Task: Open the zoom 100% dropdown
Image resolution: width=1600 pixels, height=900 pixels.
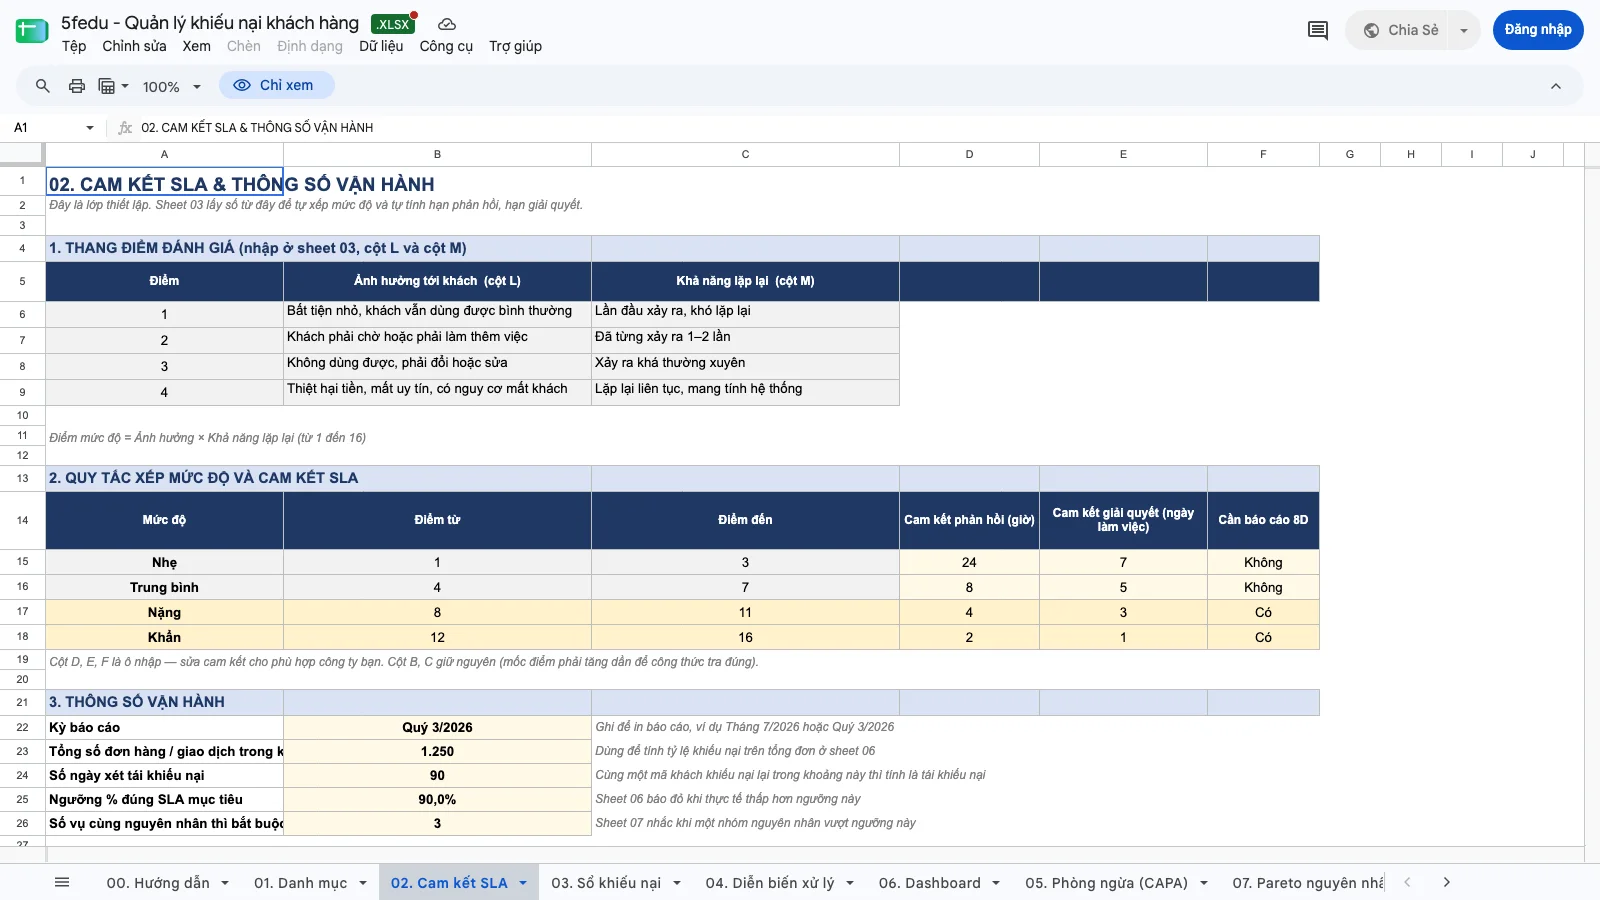Action: click(x=172, y=87)
